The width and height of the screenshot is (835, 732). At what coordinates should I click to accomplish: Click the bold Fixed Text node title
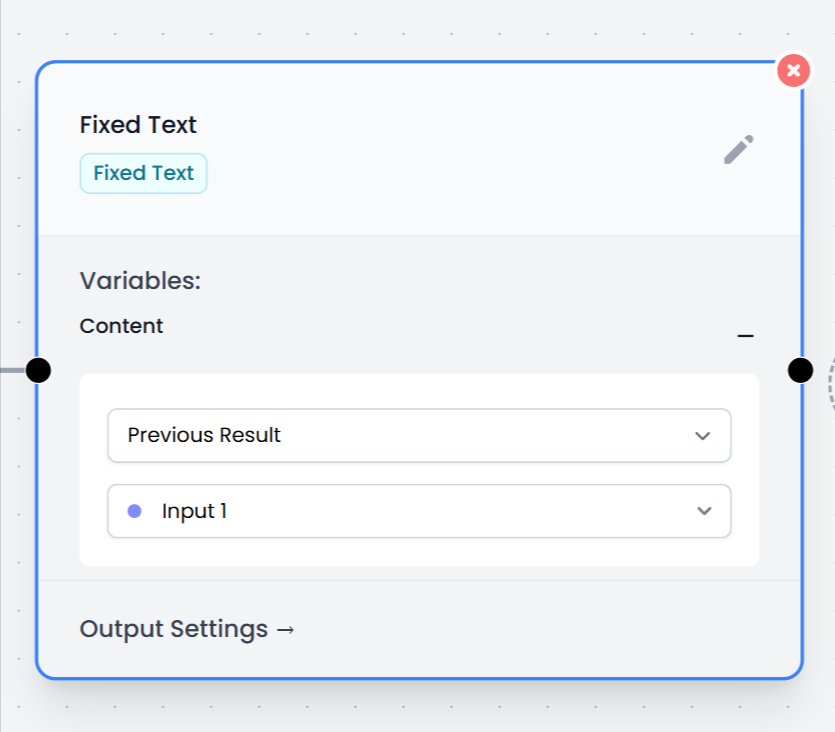(x=138, y=125)
